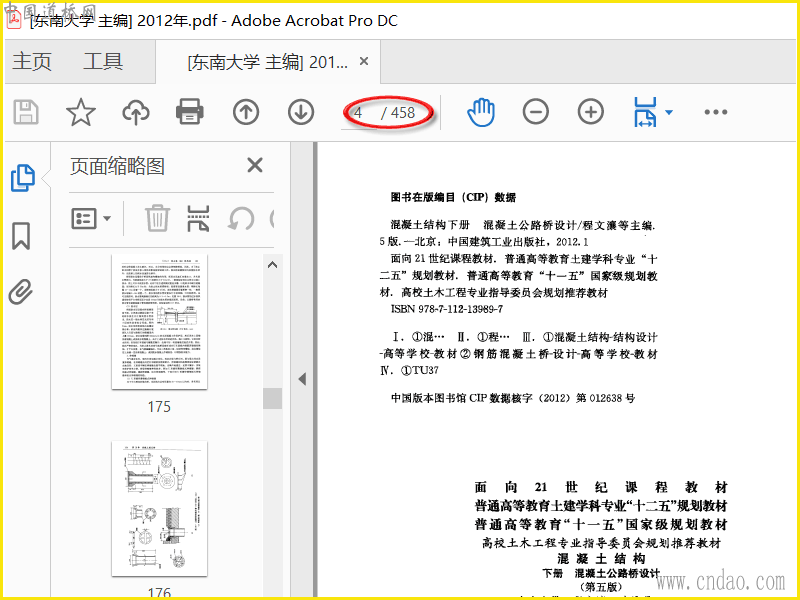Viewport: 800px width, 600px height.
Task: Close the 页面缩略图 panel
Action: [x=255, y=165]
